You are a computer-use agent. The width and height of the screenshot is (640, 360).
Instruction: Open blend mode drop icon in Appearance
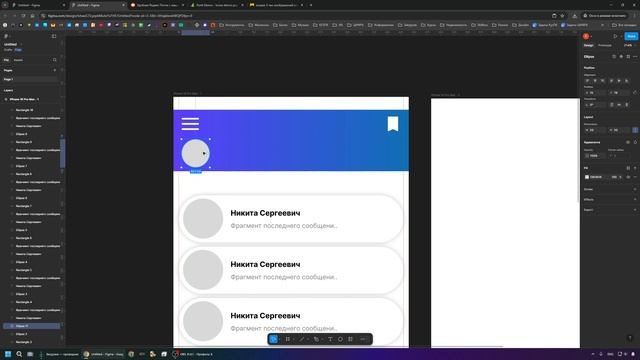(635, 142)
